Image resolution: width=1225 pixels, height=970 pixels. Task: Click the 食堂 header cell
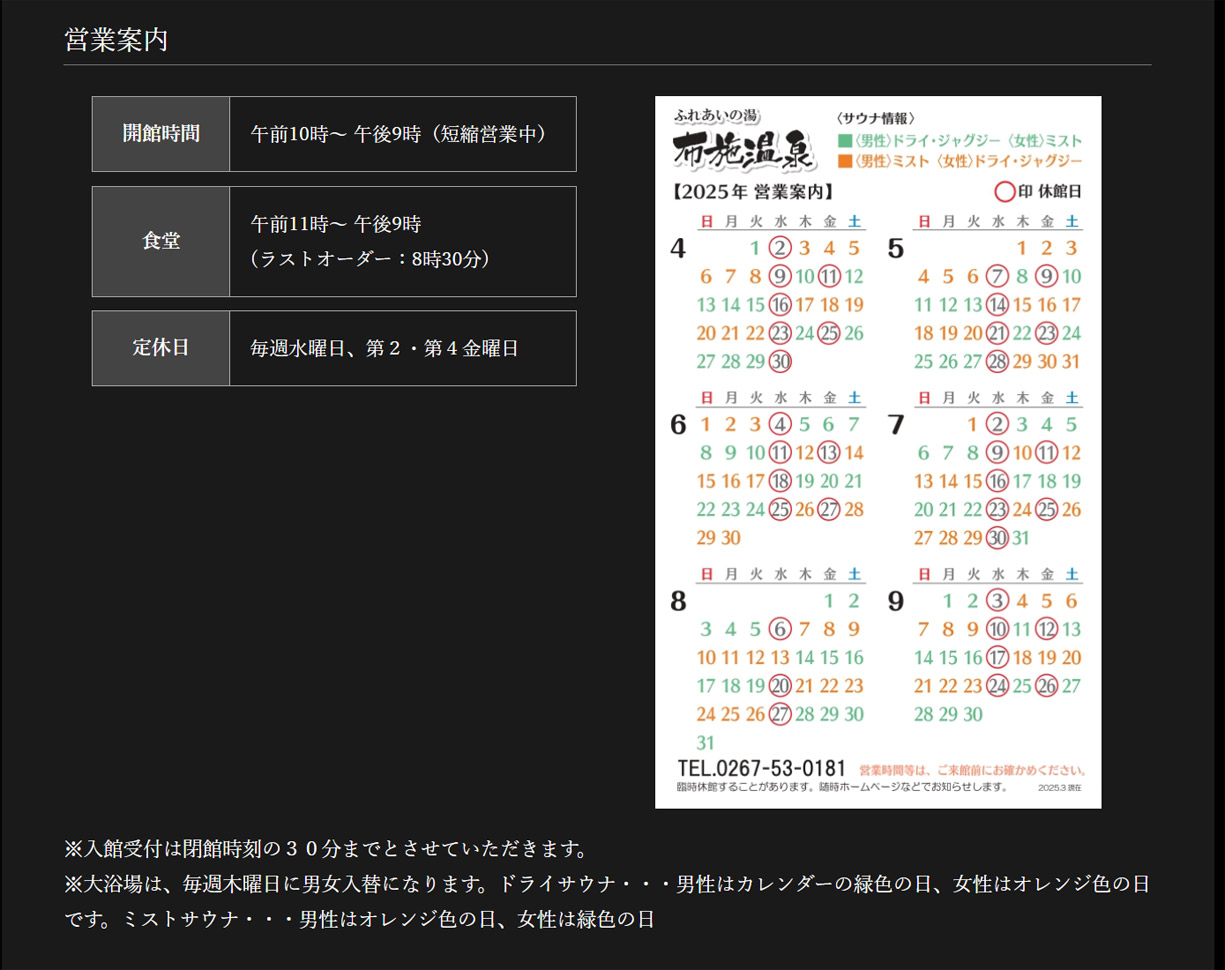161,241
